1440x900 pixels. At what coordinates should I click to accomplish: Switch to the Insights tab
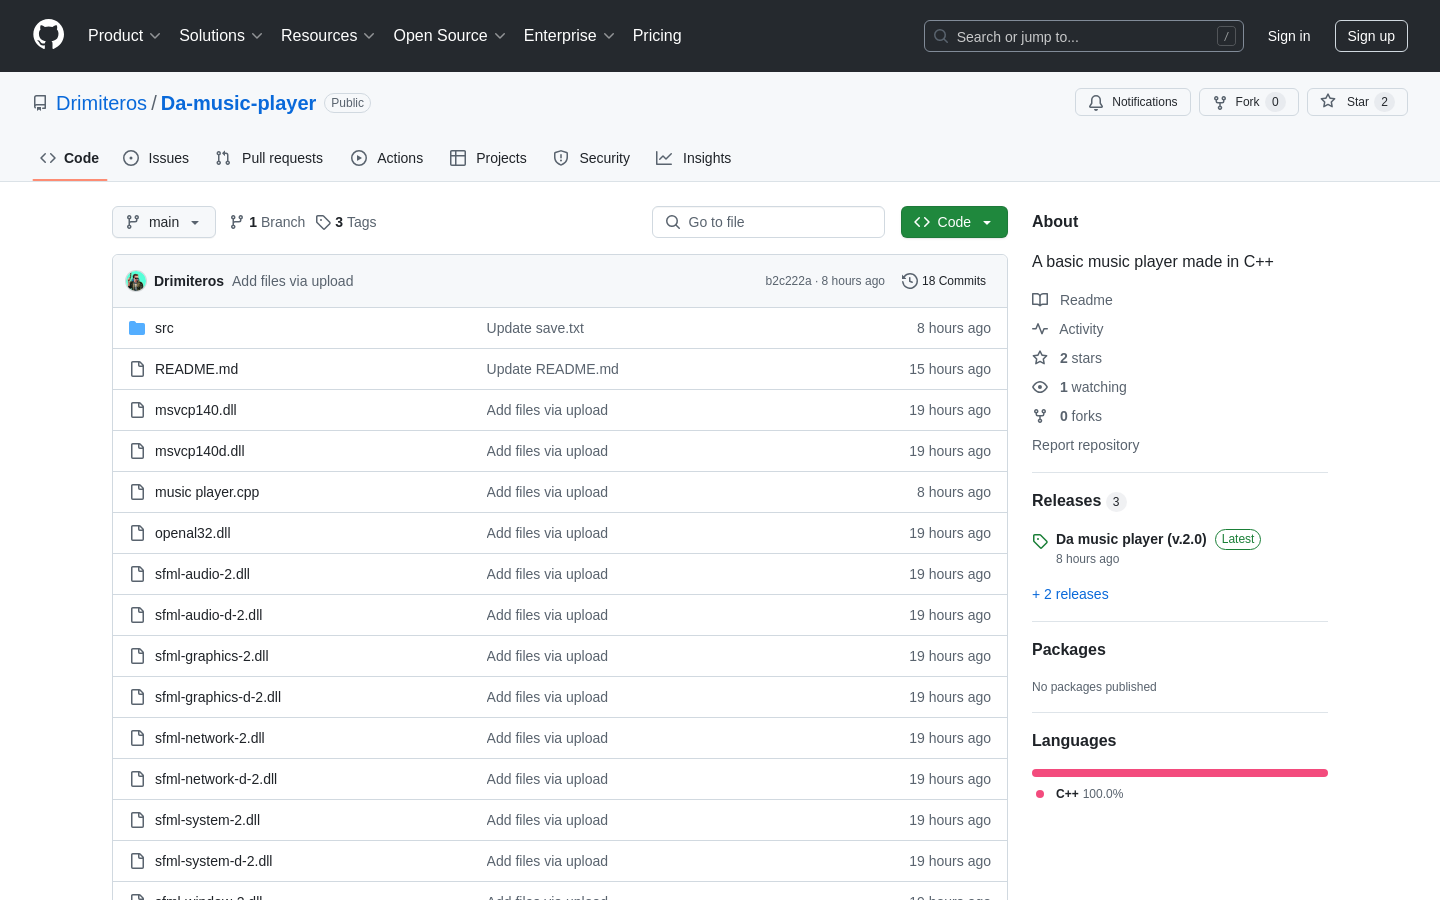pos(694,158)
